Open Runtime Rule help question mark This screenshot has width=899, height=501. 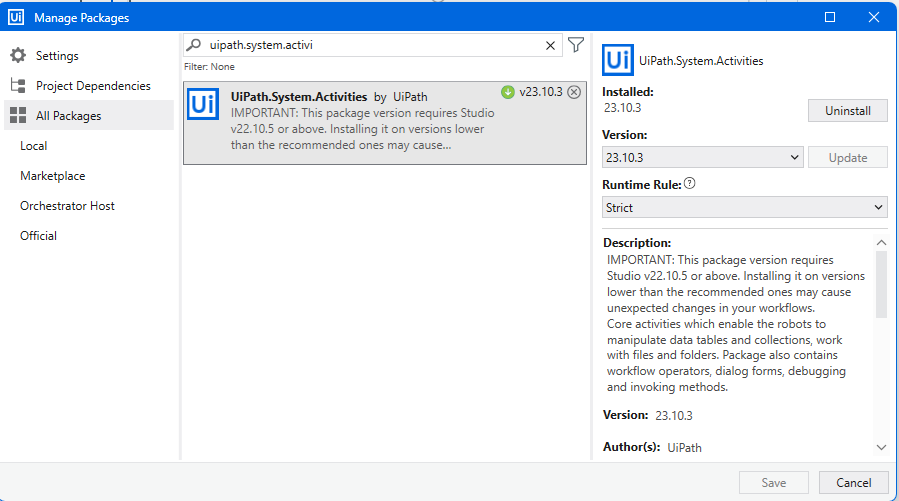pos(690,183)
